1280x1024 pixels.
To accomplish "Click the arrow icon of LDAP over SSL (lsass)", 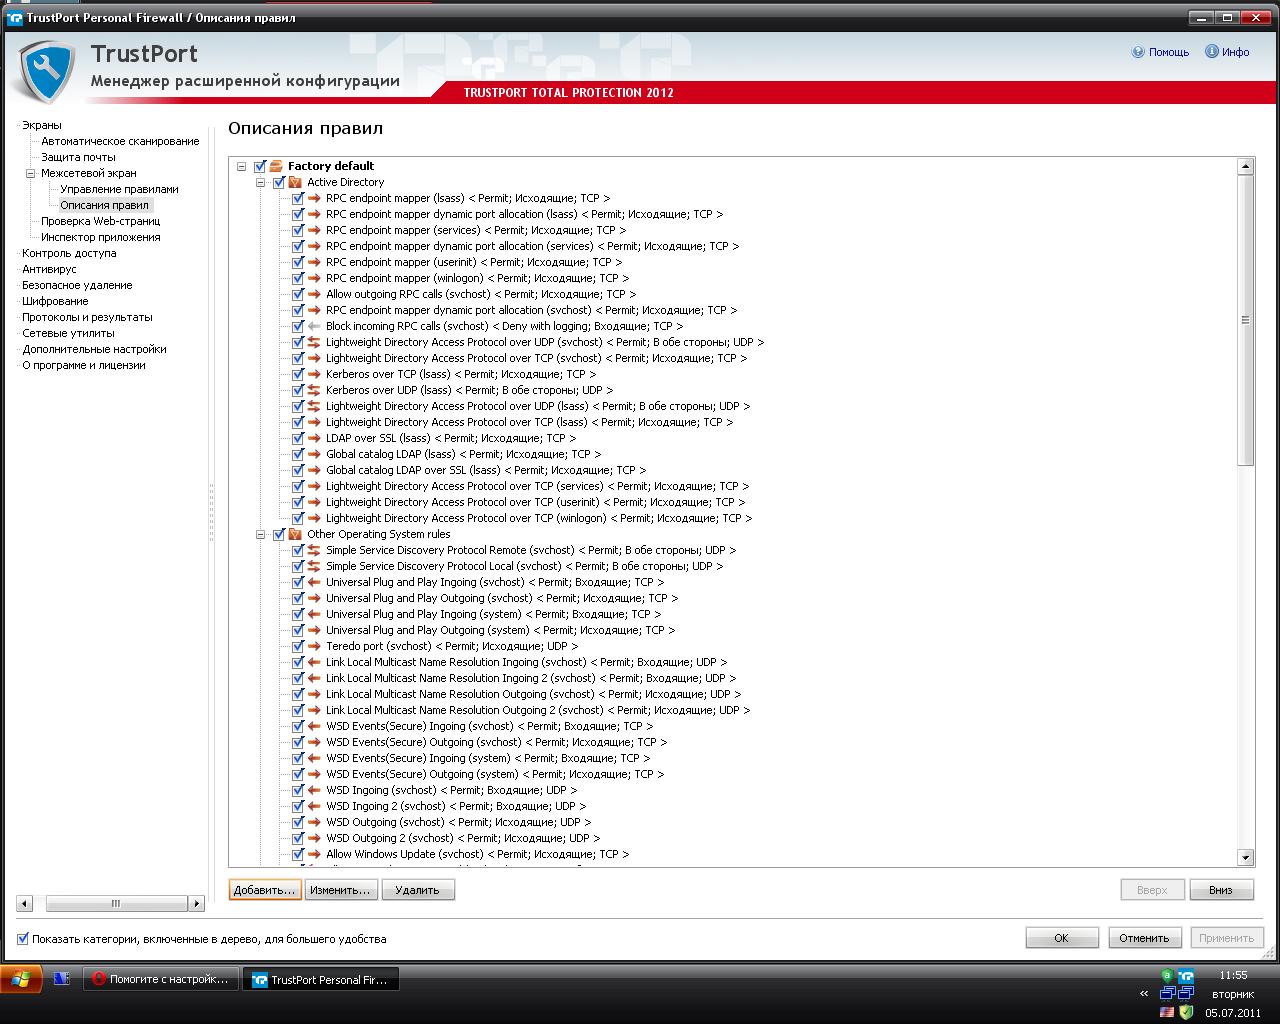I will 314,438.
